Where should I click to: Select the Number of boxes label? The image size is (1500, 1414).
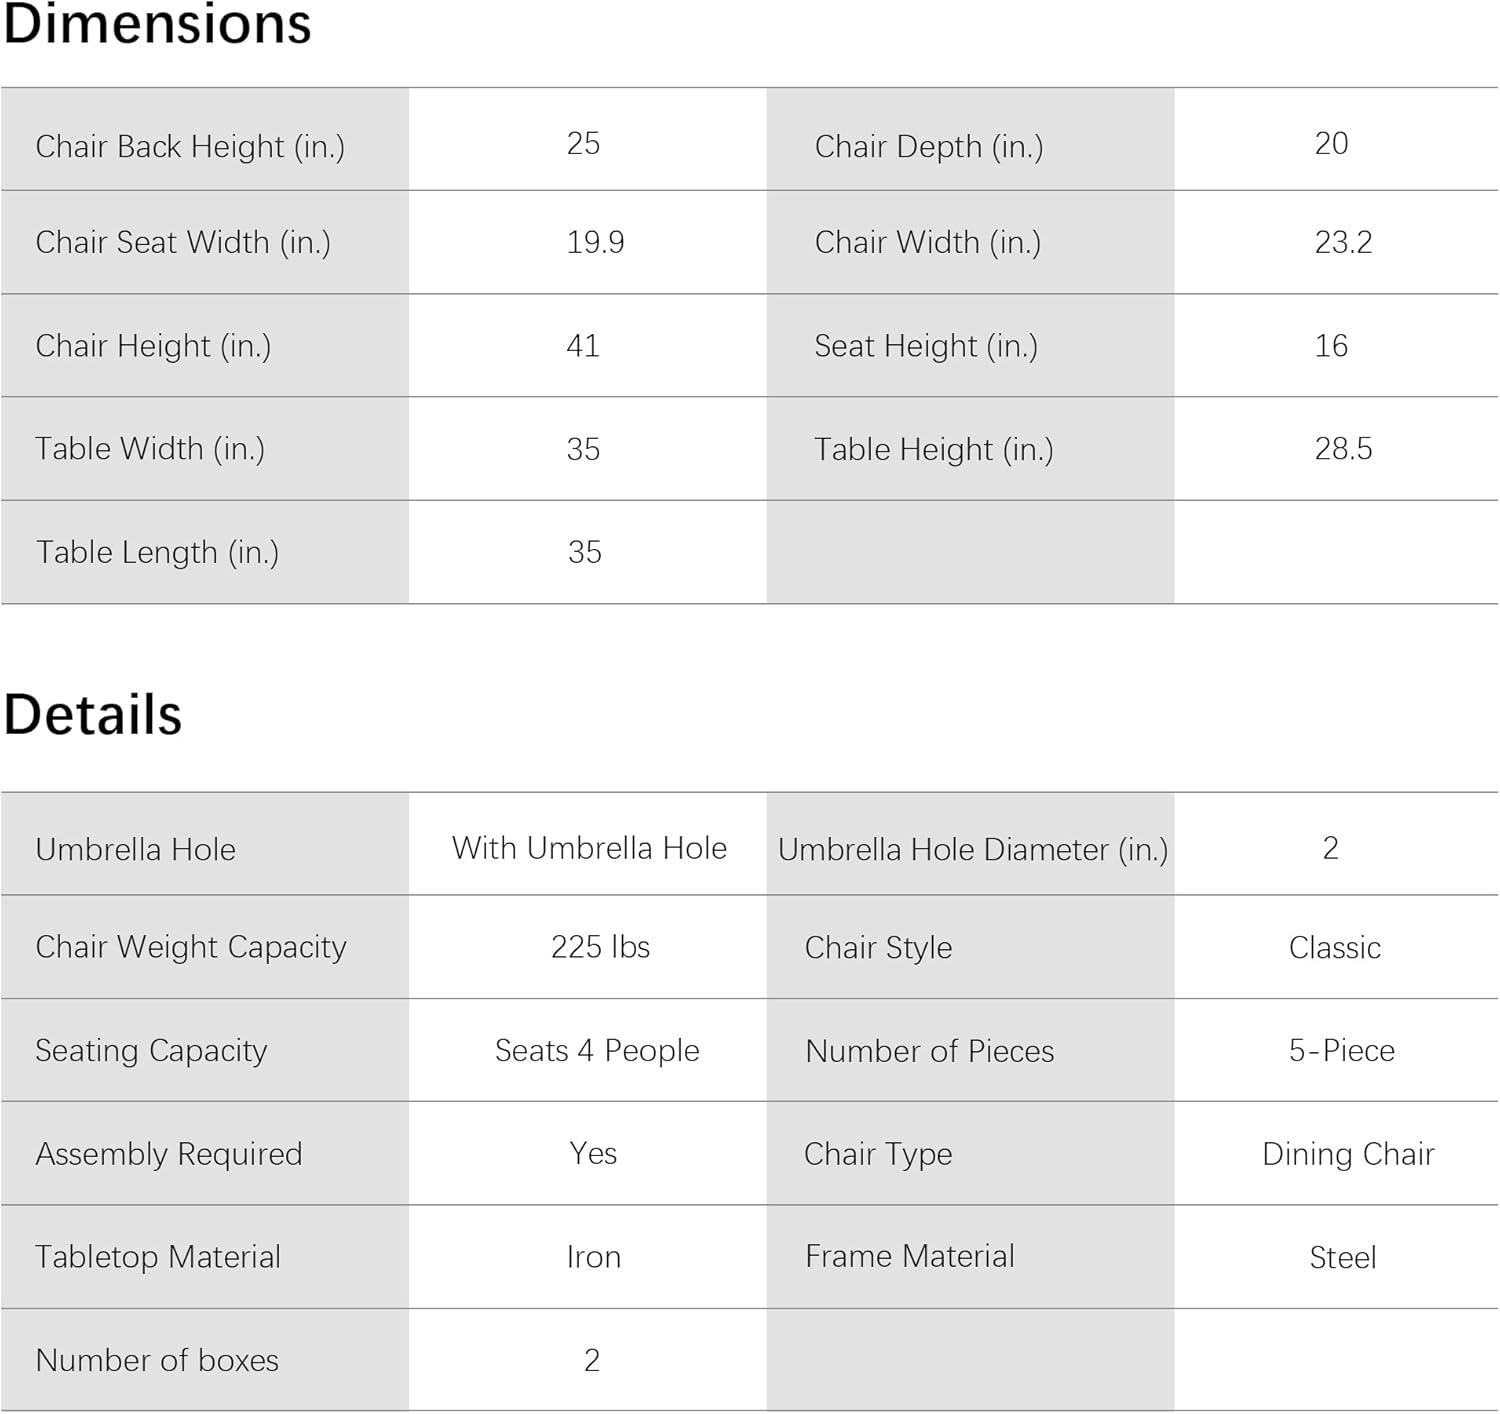click(157, 1360)
